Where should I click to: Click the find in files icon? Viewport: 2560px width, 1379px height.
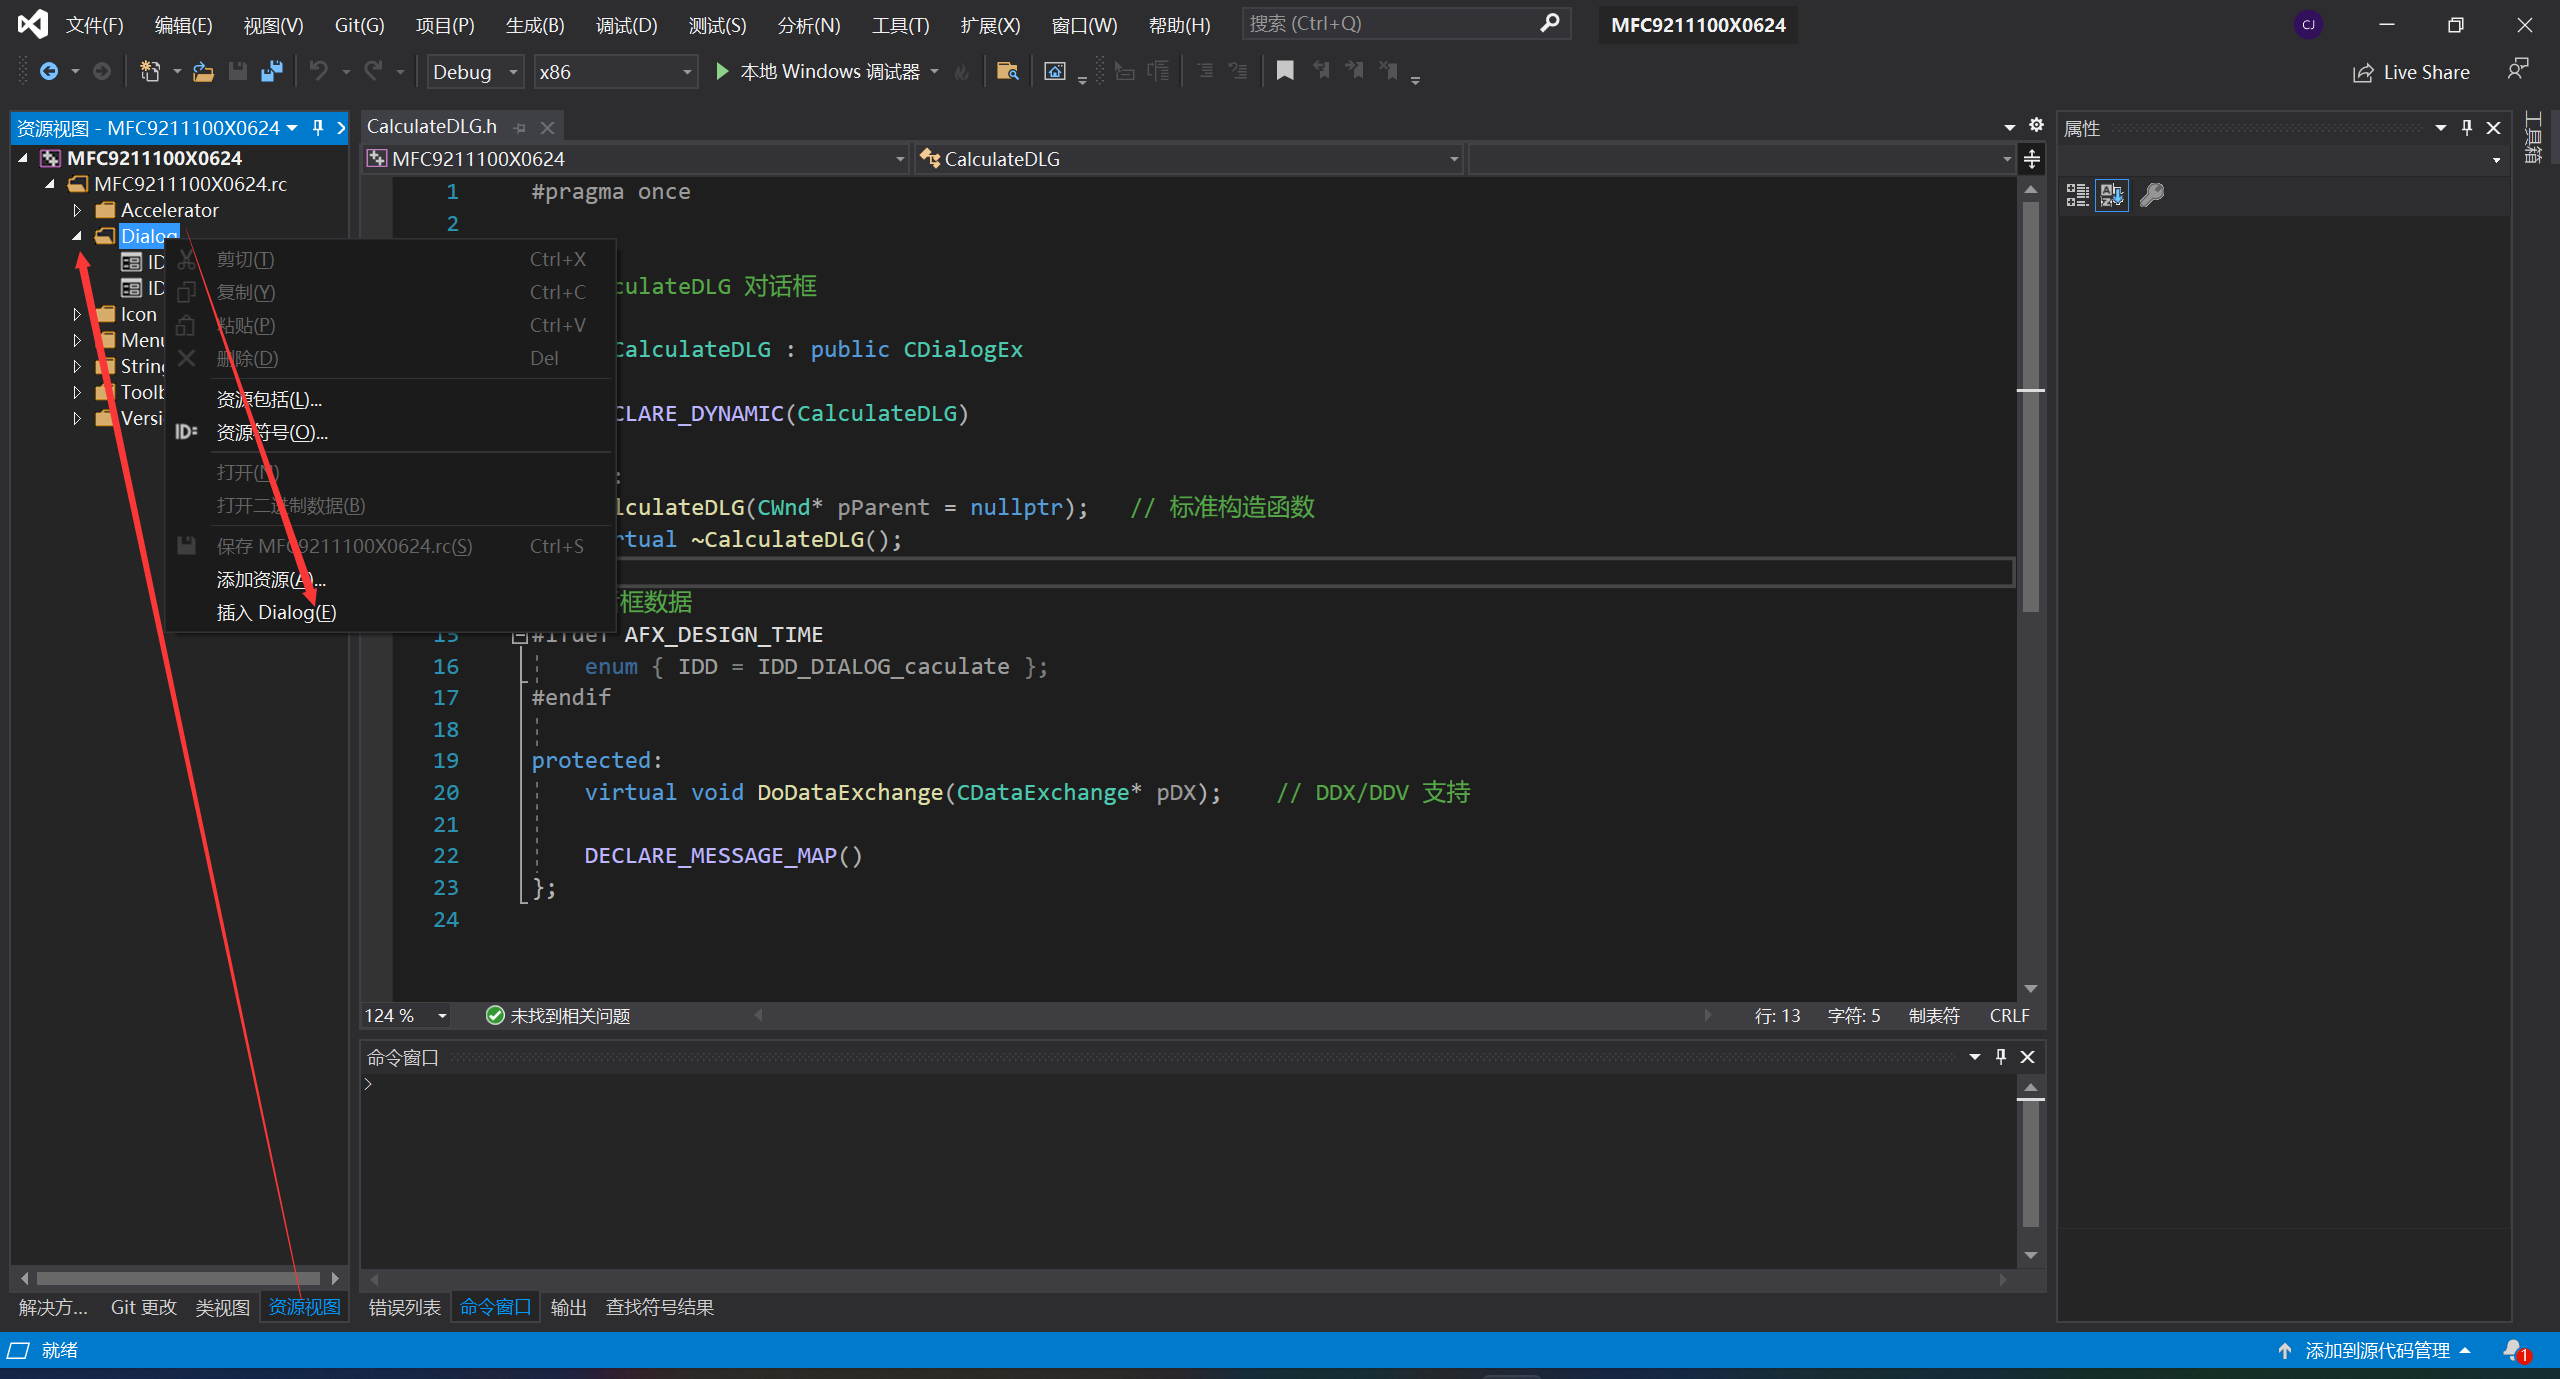click(x=1007, y=71)
